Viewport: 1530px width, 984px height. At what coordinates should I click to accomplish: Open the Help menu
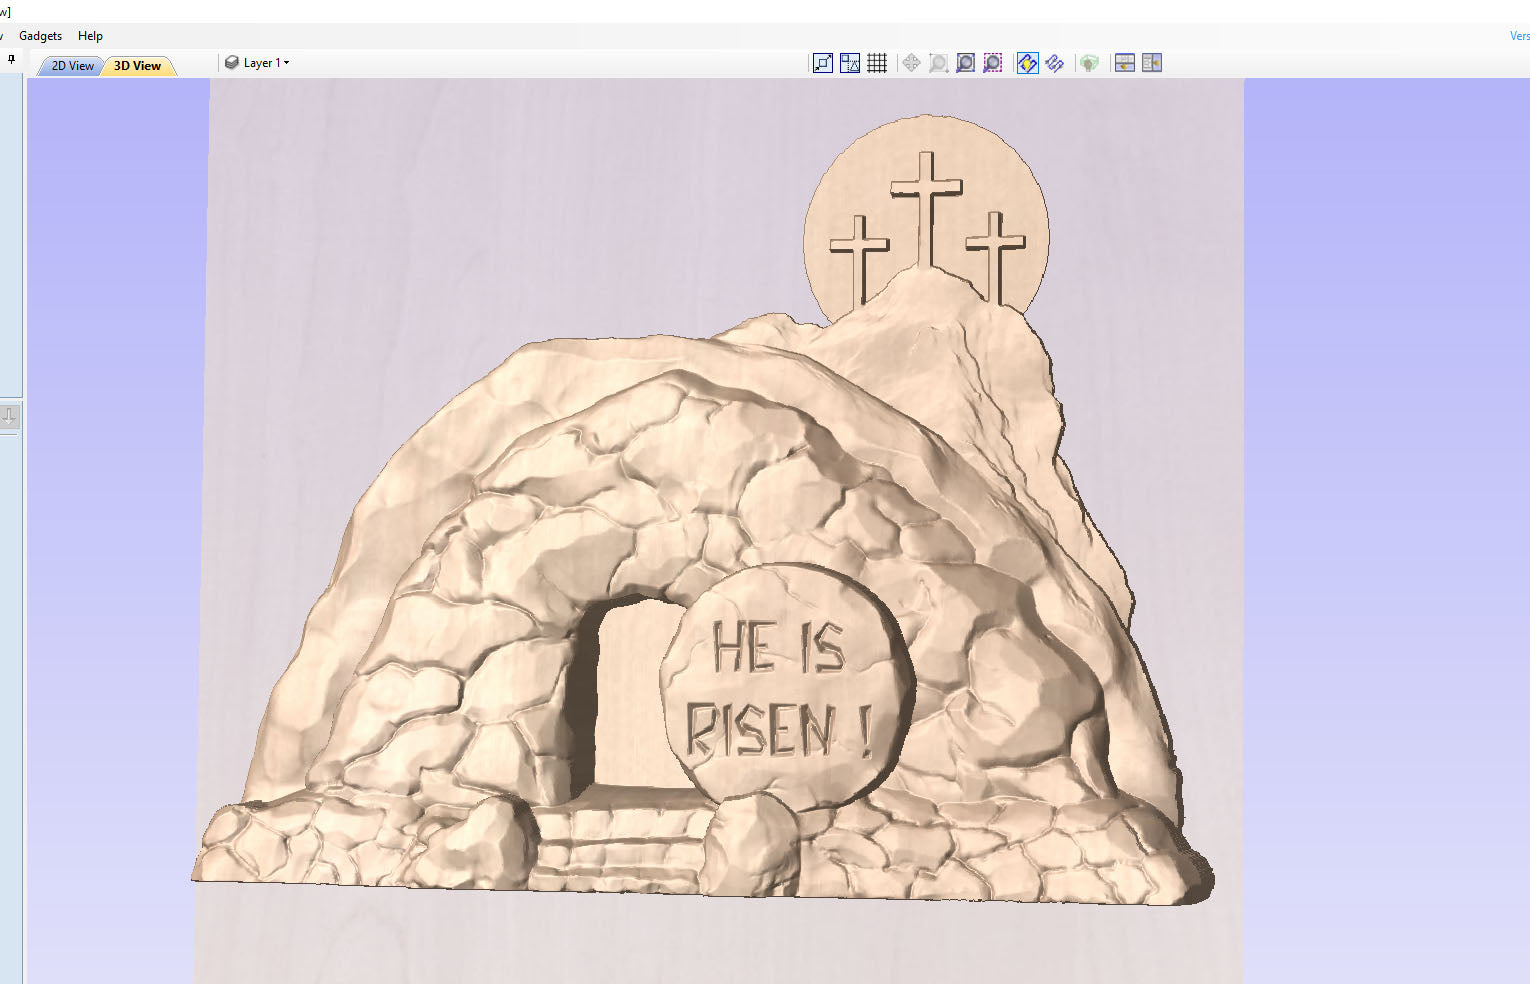click(x=90, y=36)
